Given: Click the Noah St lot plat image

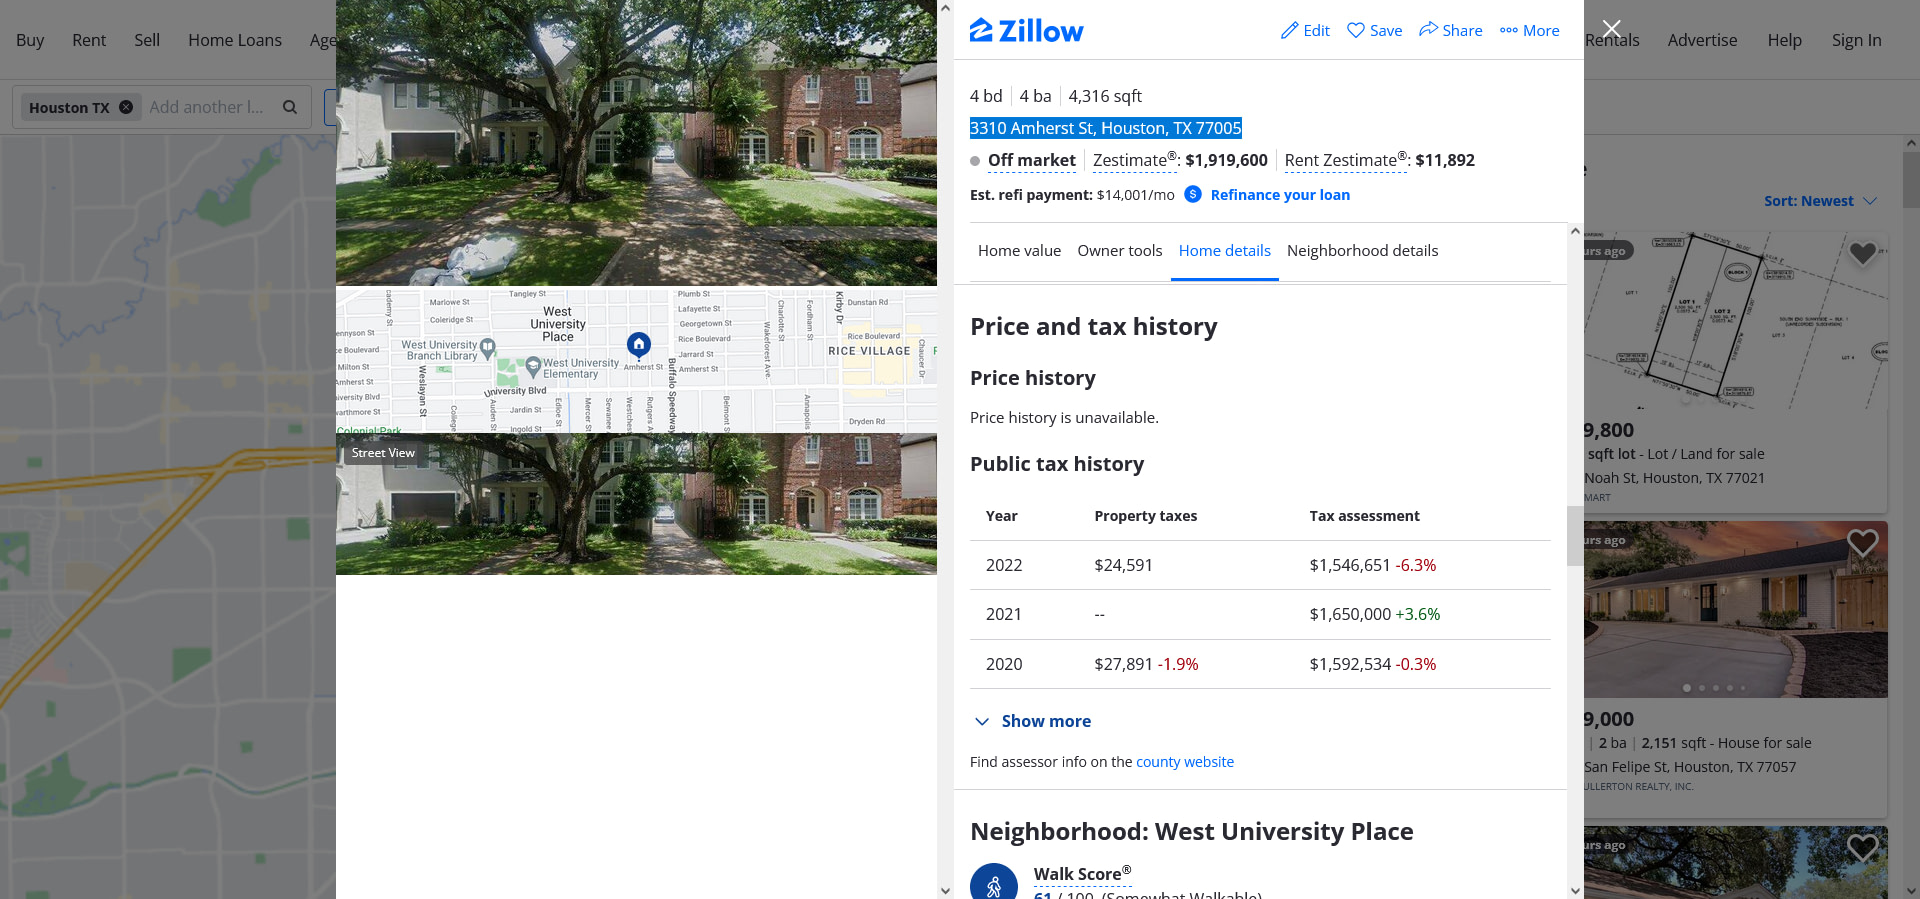Looking at the screenshot, I should click(1735, 321).
